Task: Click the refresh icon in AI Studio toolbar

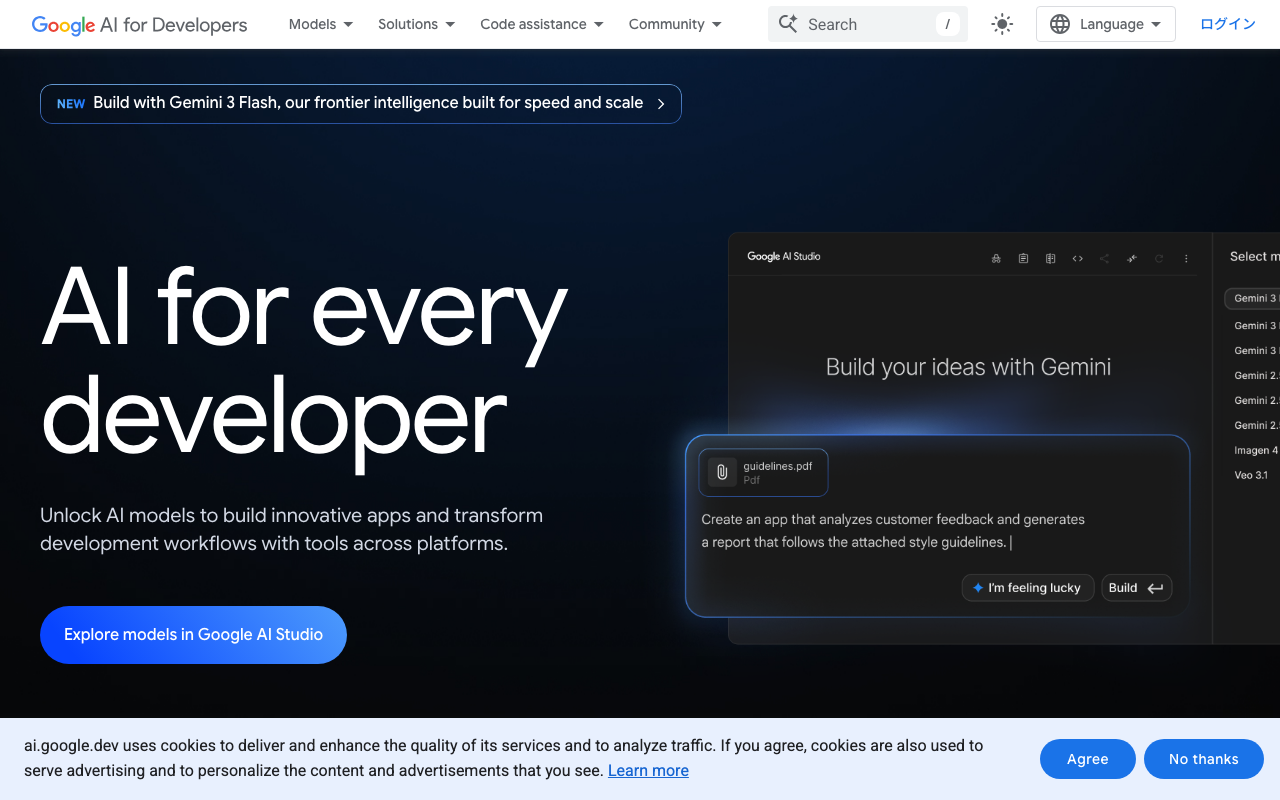Action: (x=1159, y=258)
